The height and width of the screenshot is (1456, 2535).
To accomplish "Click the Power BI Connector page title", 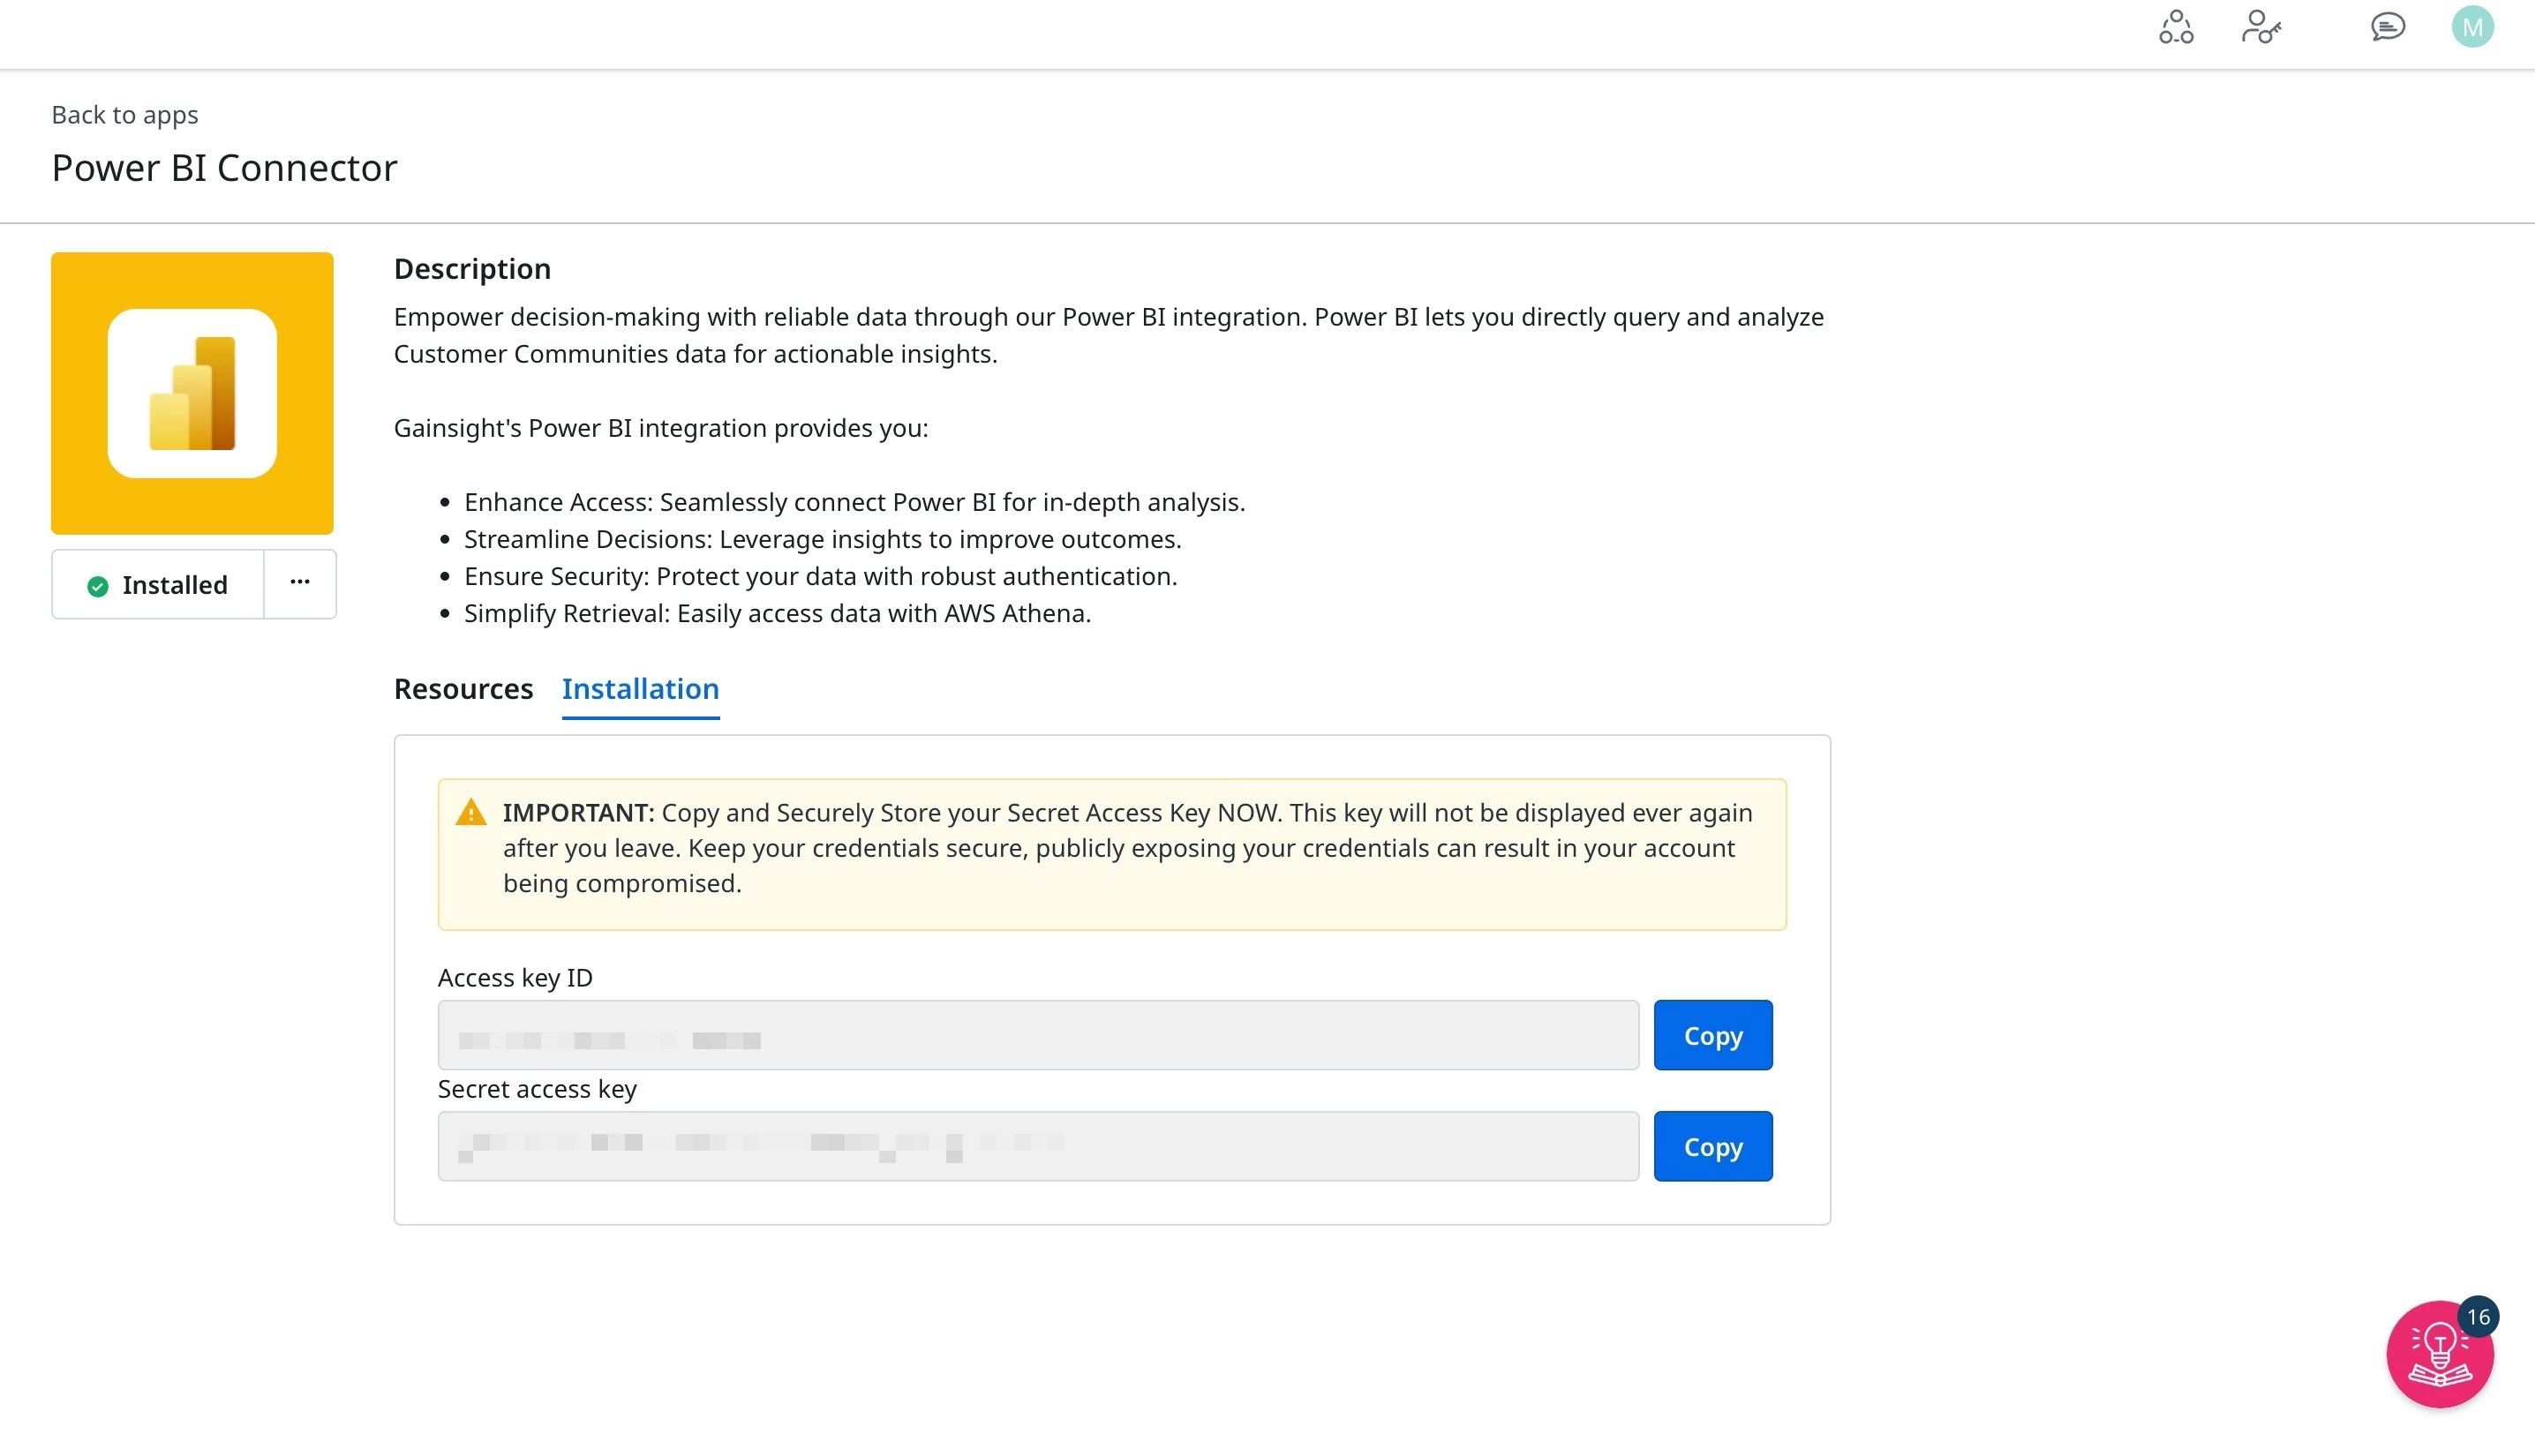I will [224, 168].
